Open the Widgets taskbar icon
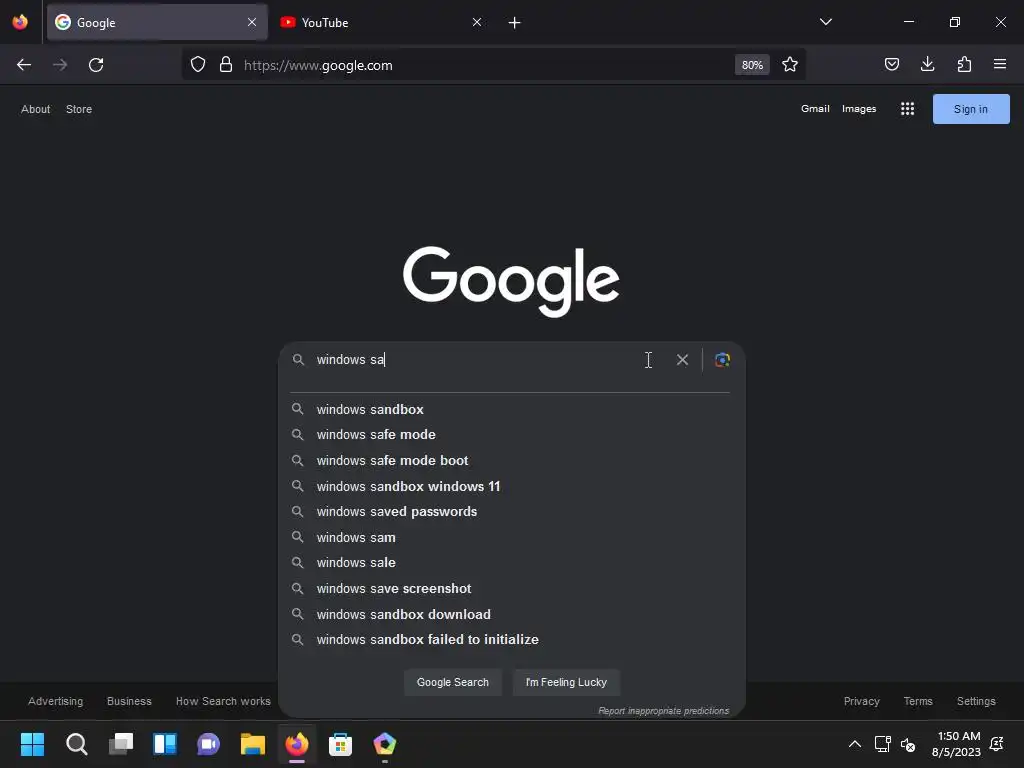Image resolution: width=1024 pixels, height=768 pixels. click(165, 744)
